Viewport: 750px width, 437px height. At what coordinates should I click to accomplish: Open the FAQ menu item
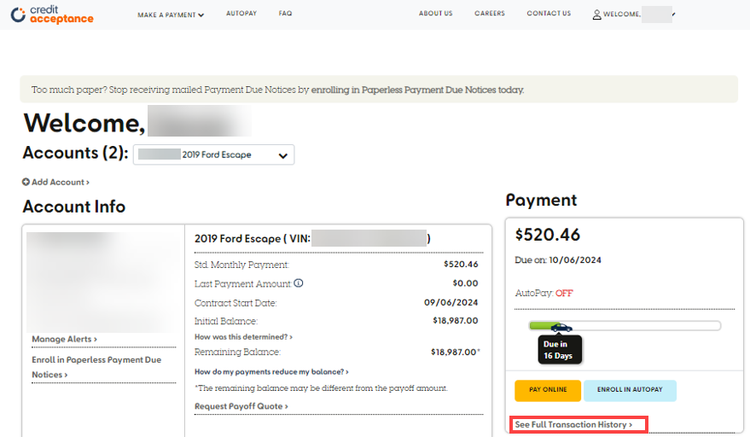(285, 15)
